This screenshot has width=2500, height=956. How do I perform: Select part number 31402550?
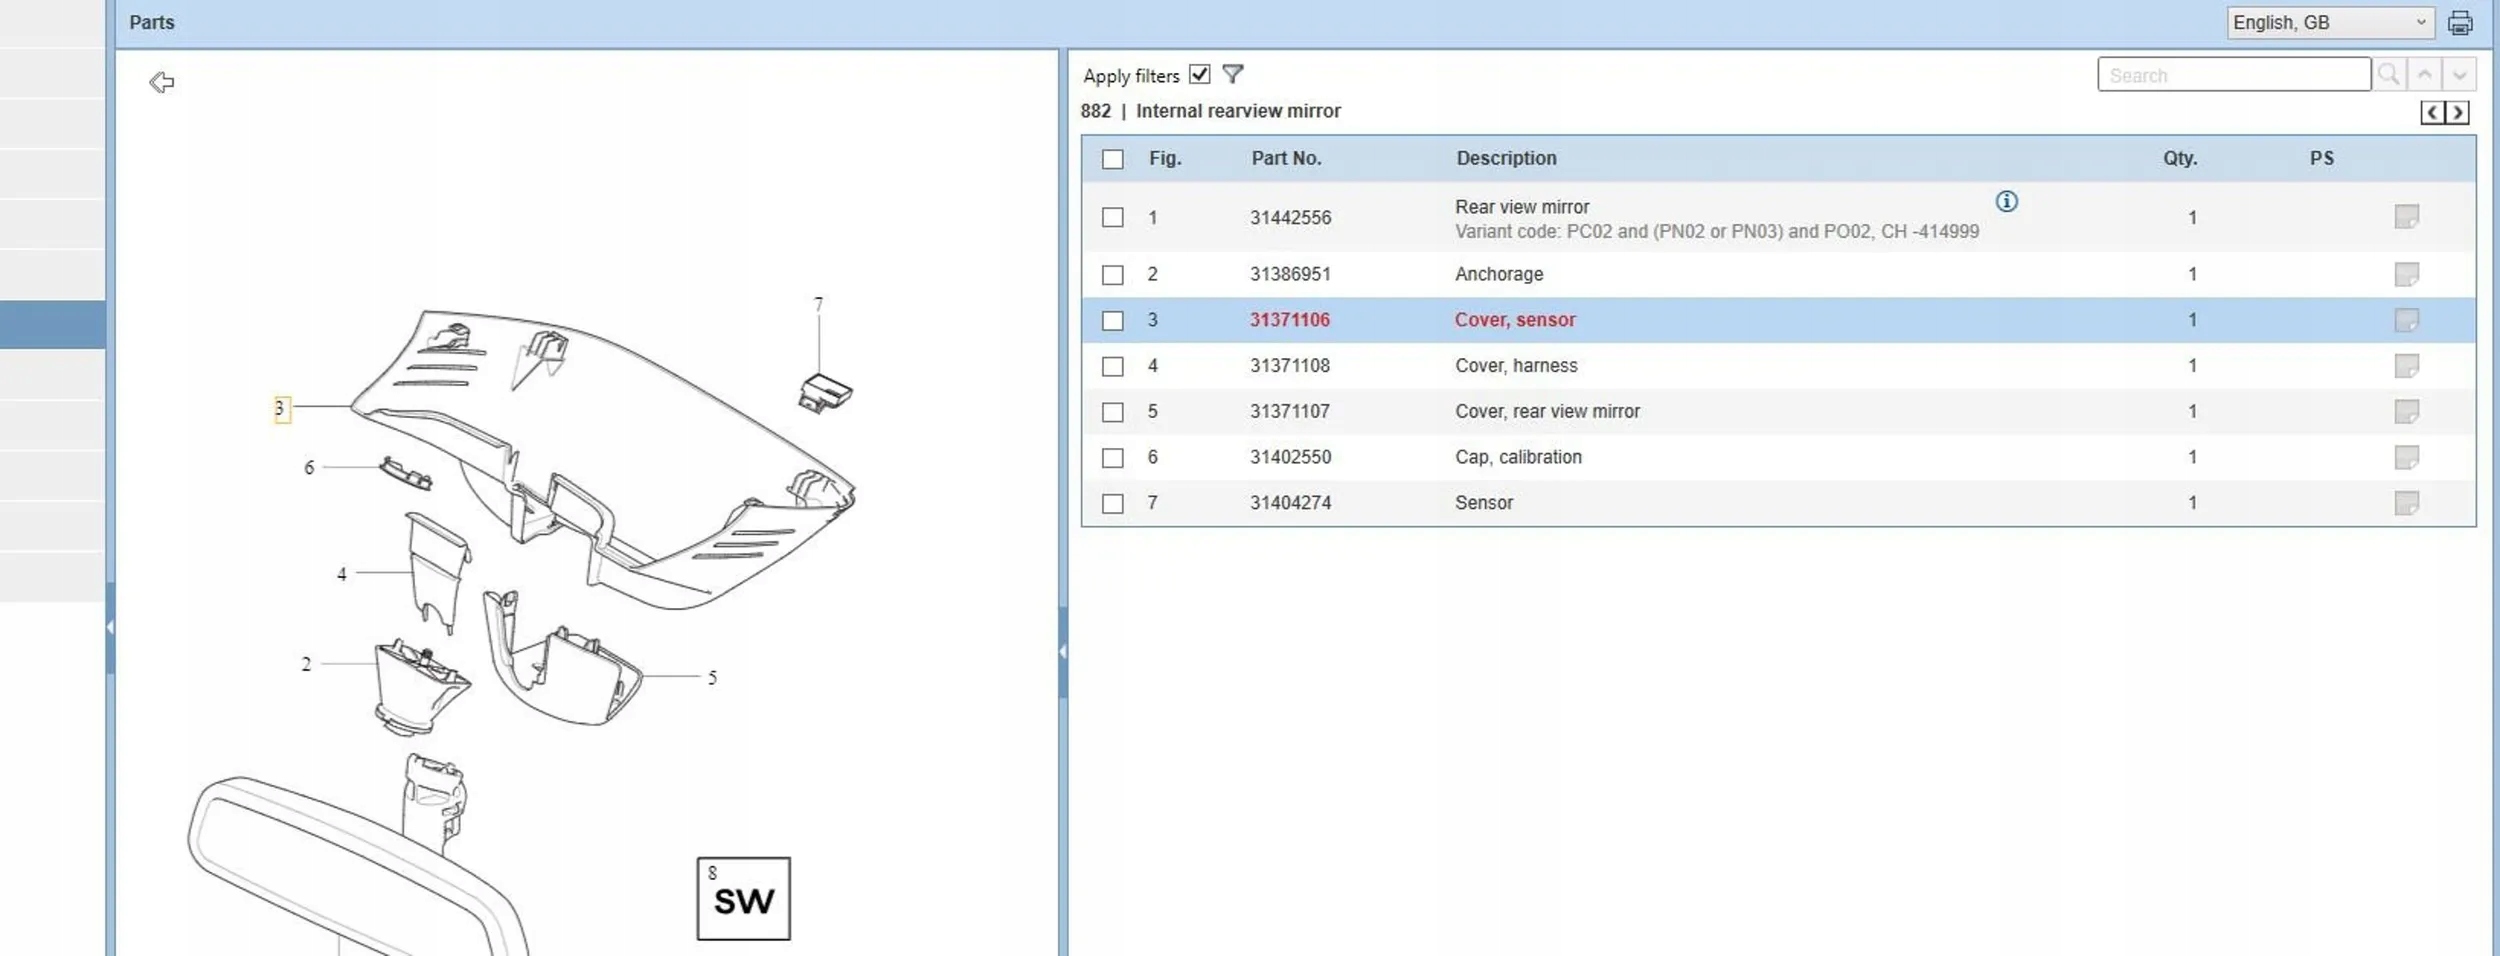[1290, 457]
